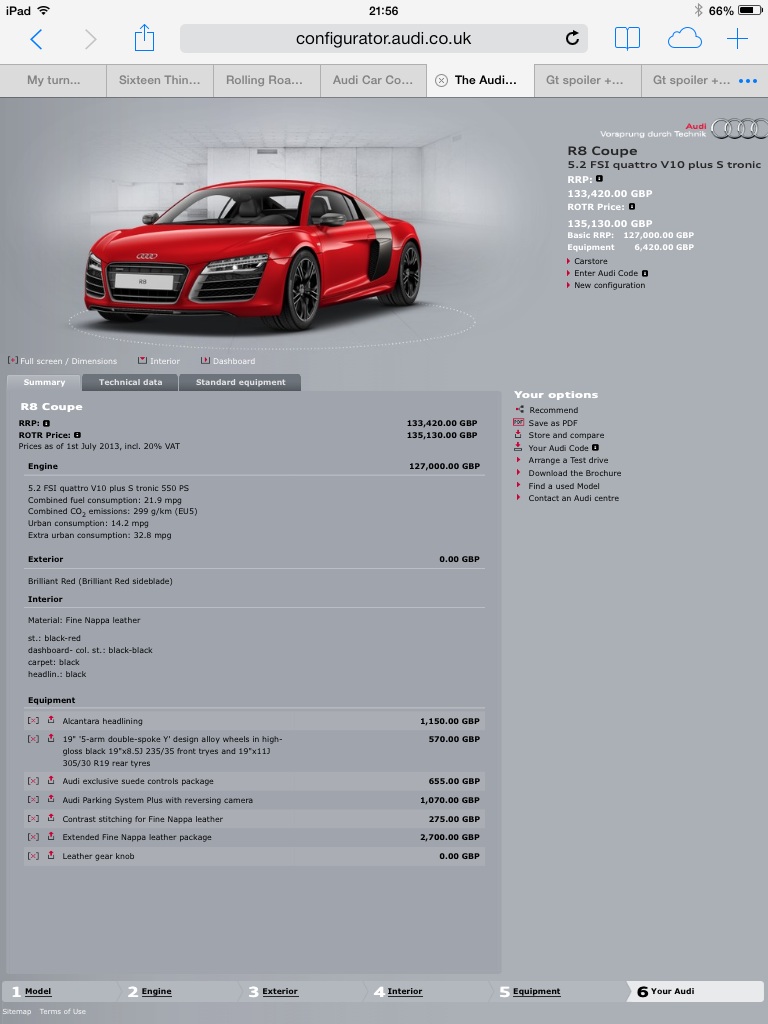Expand the Carstore arrow link
Viewport: 768px width, 1024px height.
click(568, 261)
